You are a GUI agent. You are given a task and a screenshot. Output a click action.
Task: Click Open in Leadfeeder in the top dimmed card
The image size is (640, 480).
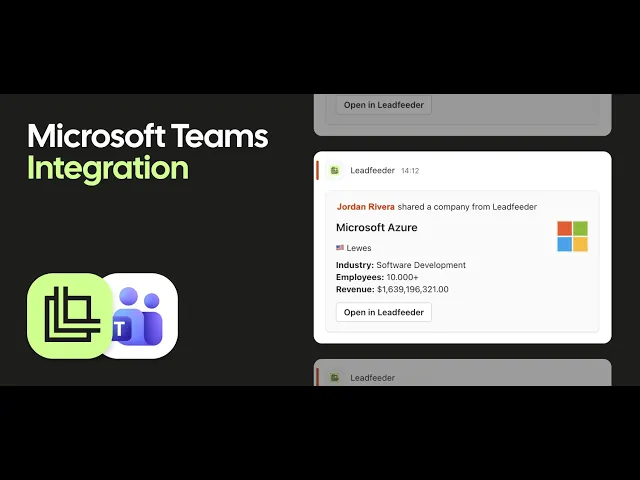(384, 105)
